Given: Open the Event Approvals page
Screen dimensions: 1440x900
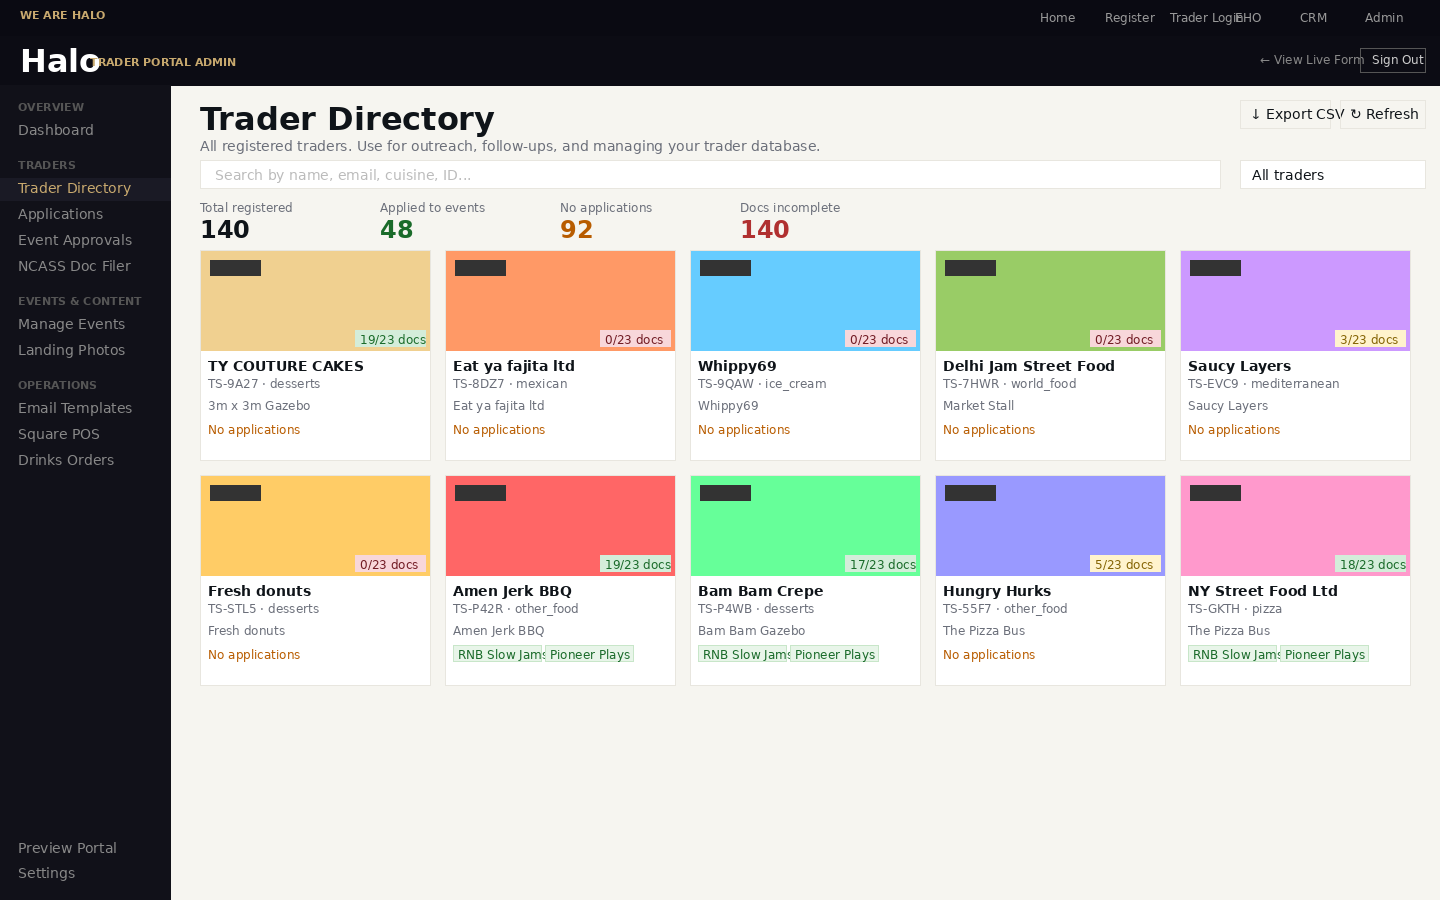Looking at the screenshot, I should pos(75,240).
